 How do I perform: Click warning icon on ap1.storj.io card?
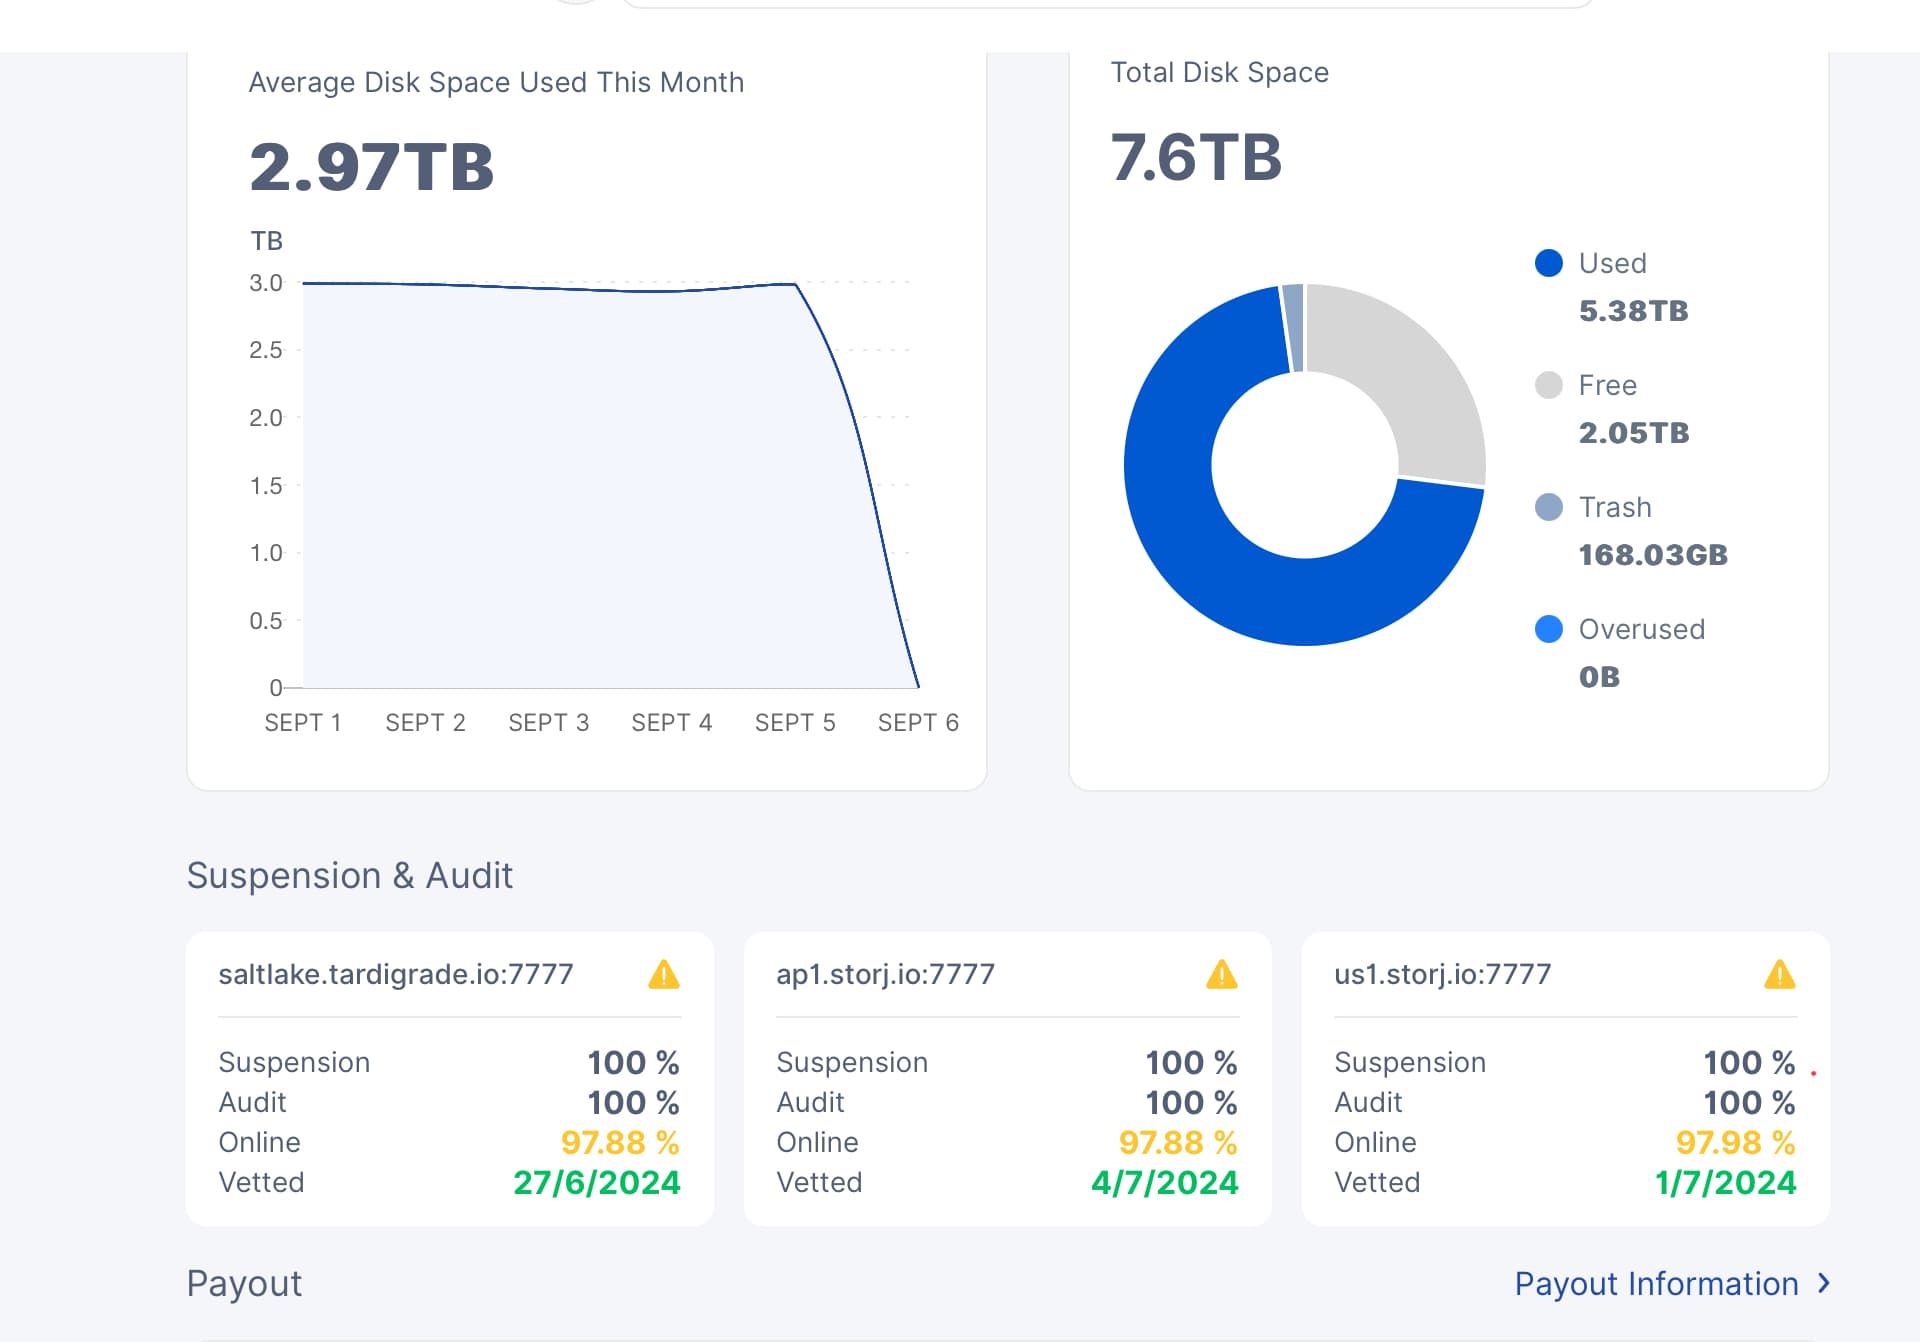[x=1221, y=974]
